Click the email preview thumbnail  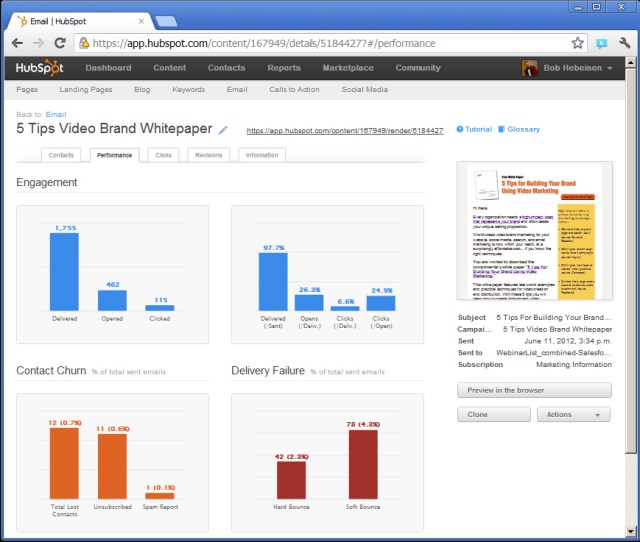(x=533, y=232)
